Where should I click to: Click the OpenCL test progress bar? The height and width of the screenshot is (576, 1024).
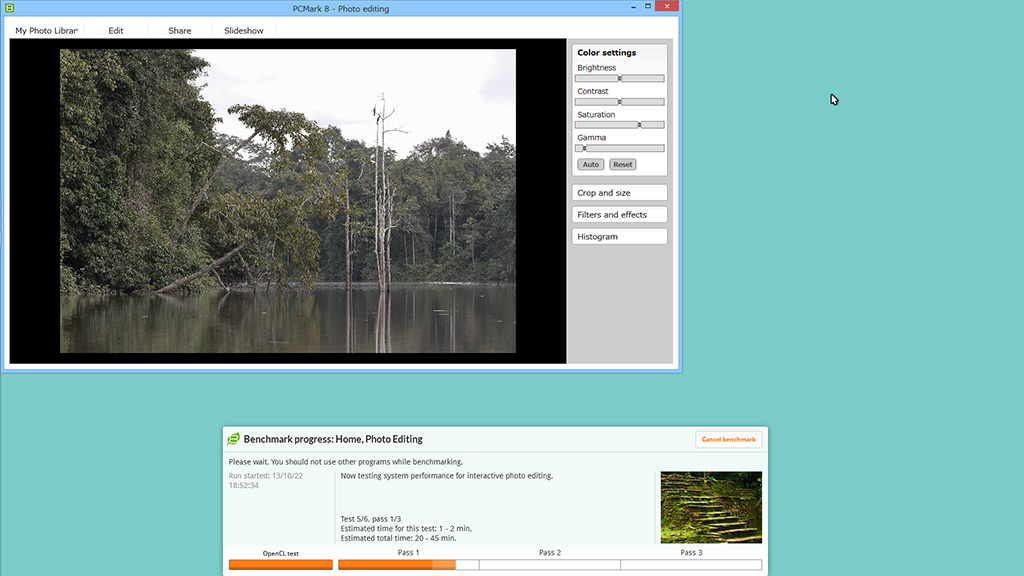[281, 565]
